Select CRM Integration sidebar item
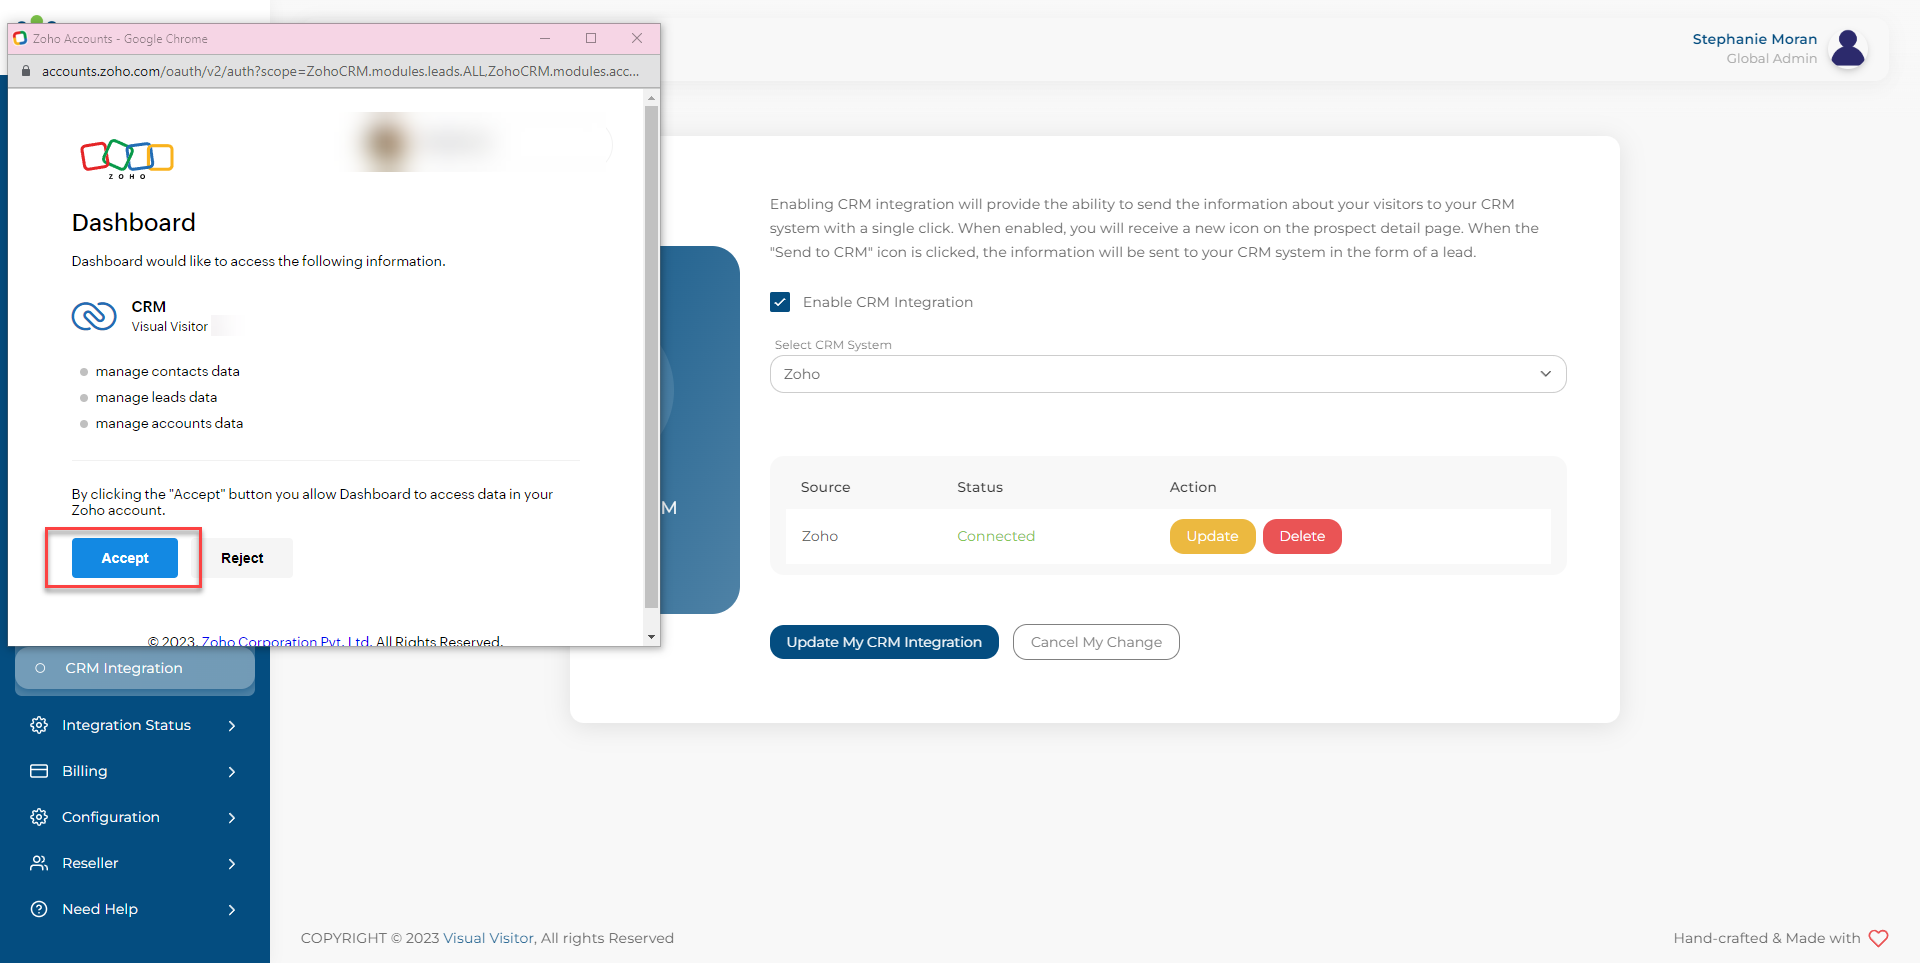The height and width of the screenshot is (963, 1920). 135,668
